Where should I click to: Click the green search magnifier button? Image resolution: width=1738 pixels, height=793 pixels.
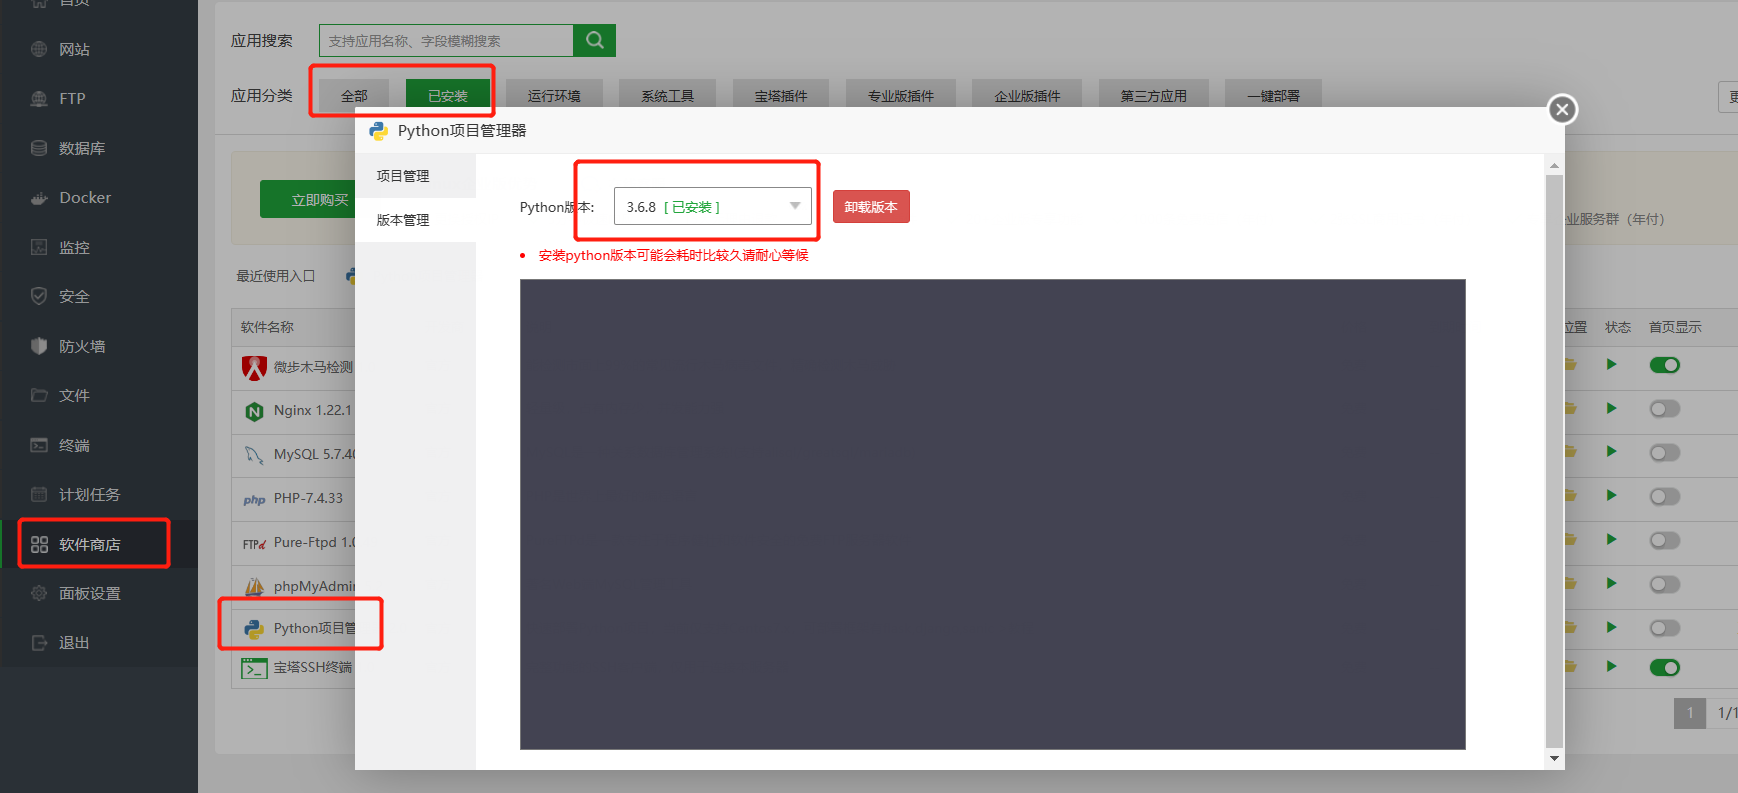click(594, 40)
